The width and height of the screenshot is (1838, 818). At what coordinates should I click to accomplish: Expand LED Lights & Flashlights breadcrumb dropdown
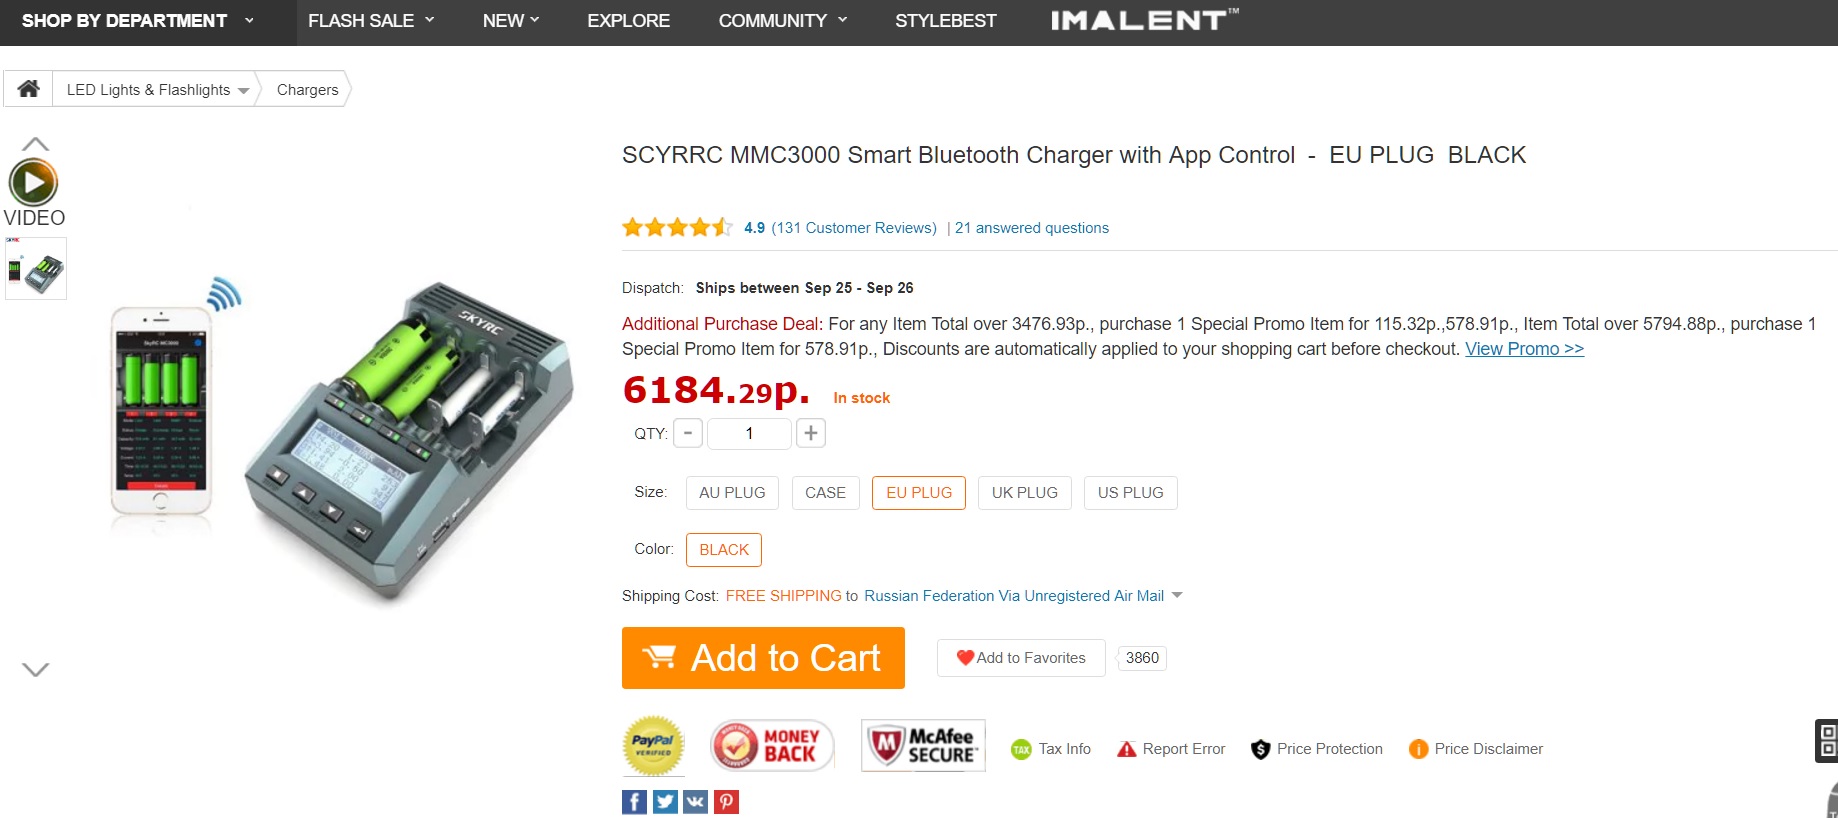(243, 91)
